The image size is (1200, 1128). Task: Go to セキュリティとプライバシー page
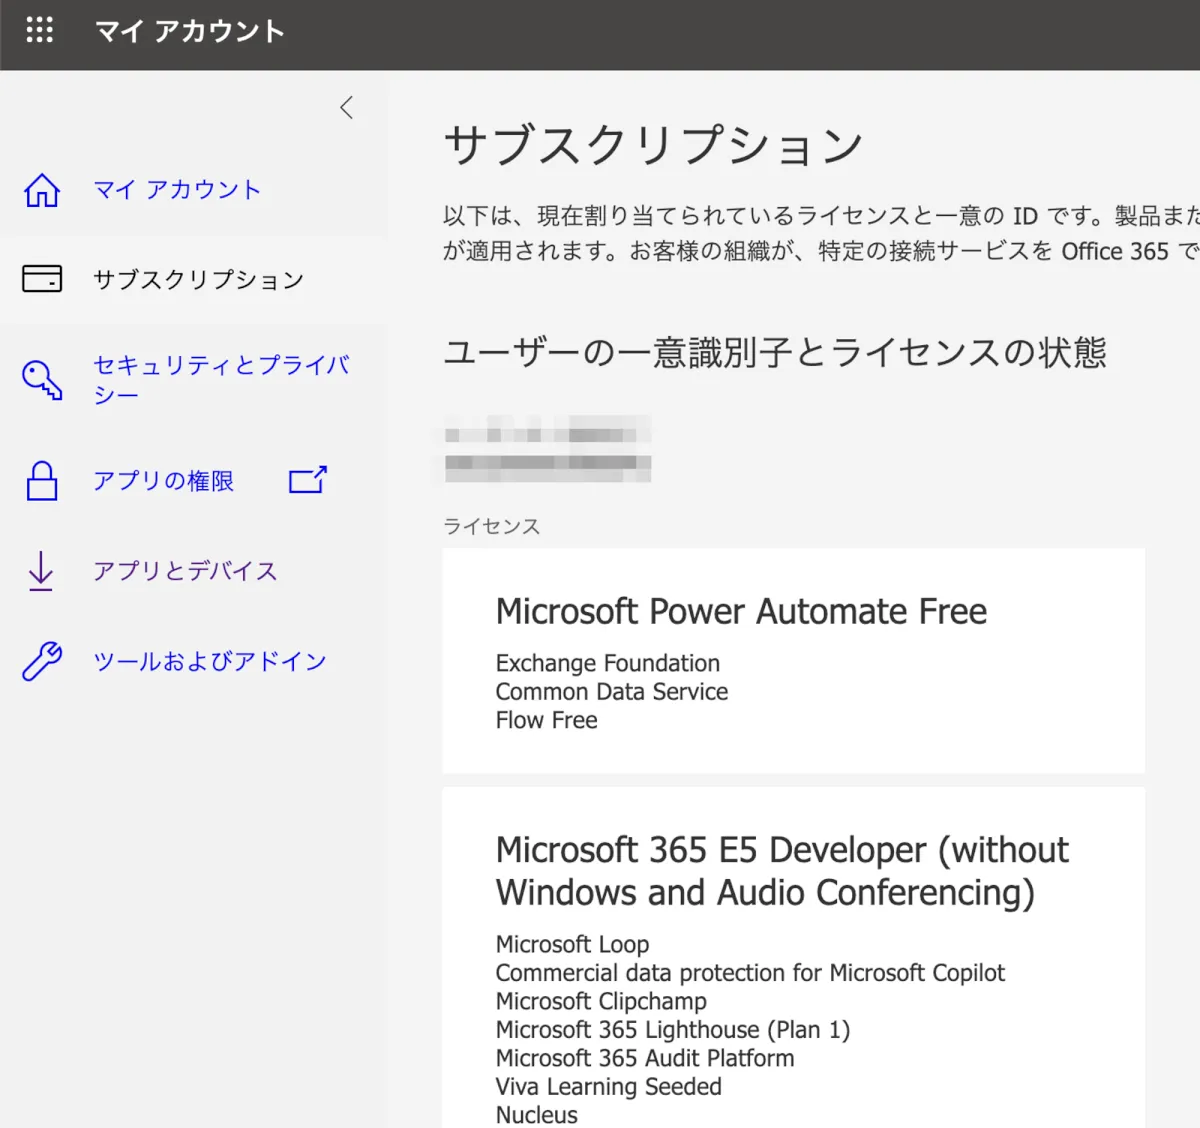pyautogui.click(x=220, y=380)
